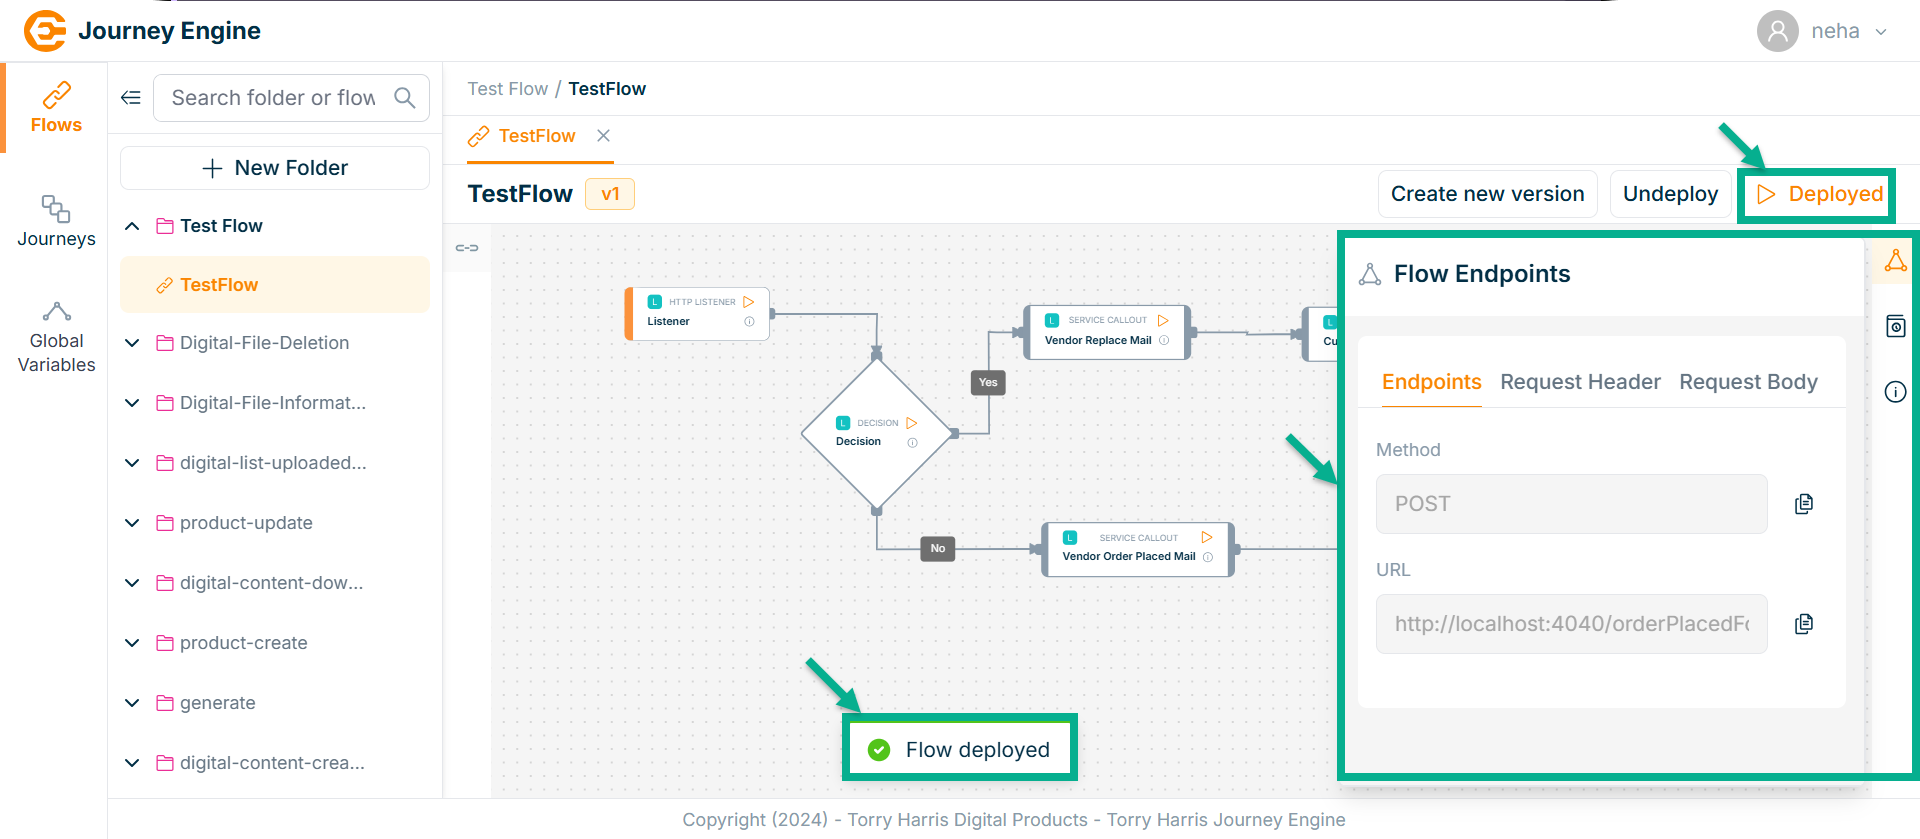Screen dimensions: 1920x839
Task: Open the Journeys section in sidebar
Action: click(56, 221)
